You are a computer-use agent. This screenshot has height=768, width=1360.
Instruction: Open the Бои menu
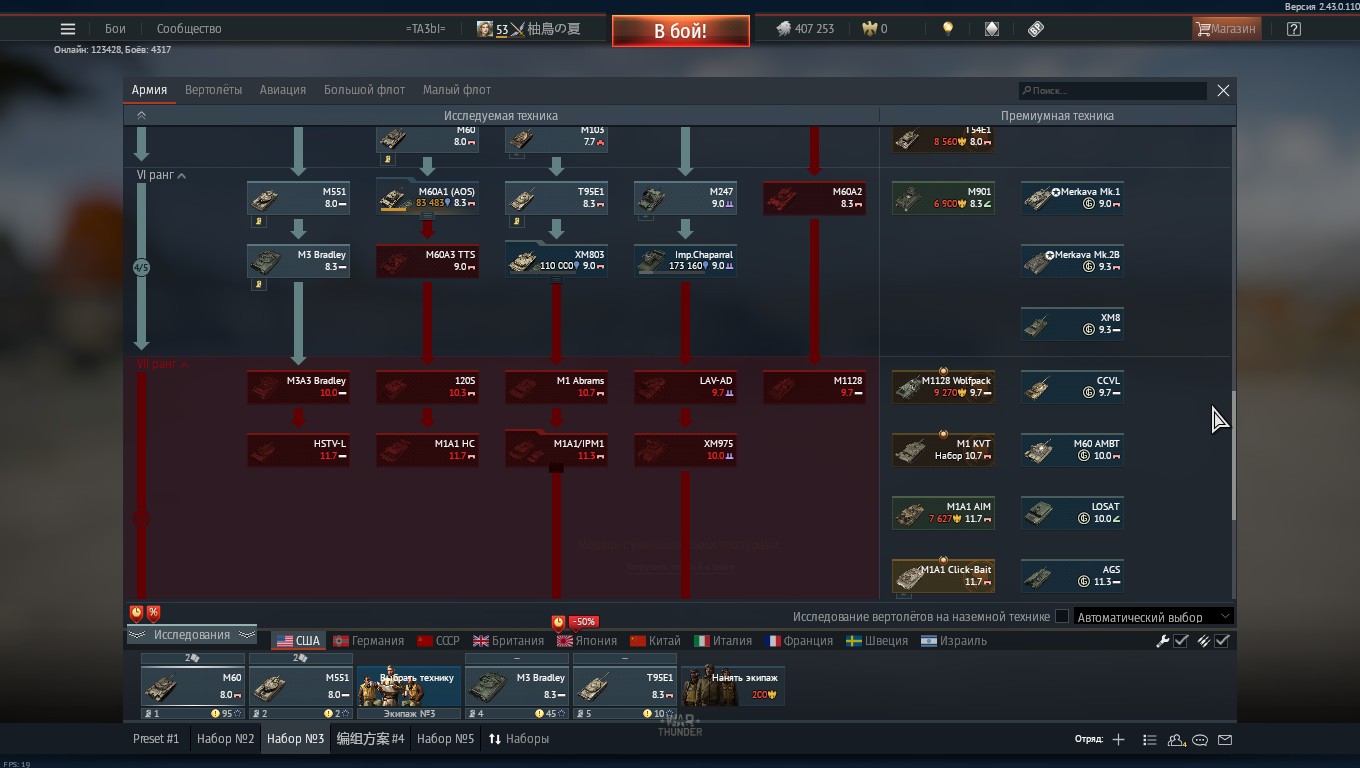pos(116,29)
